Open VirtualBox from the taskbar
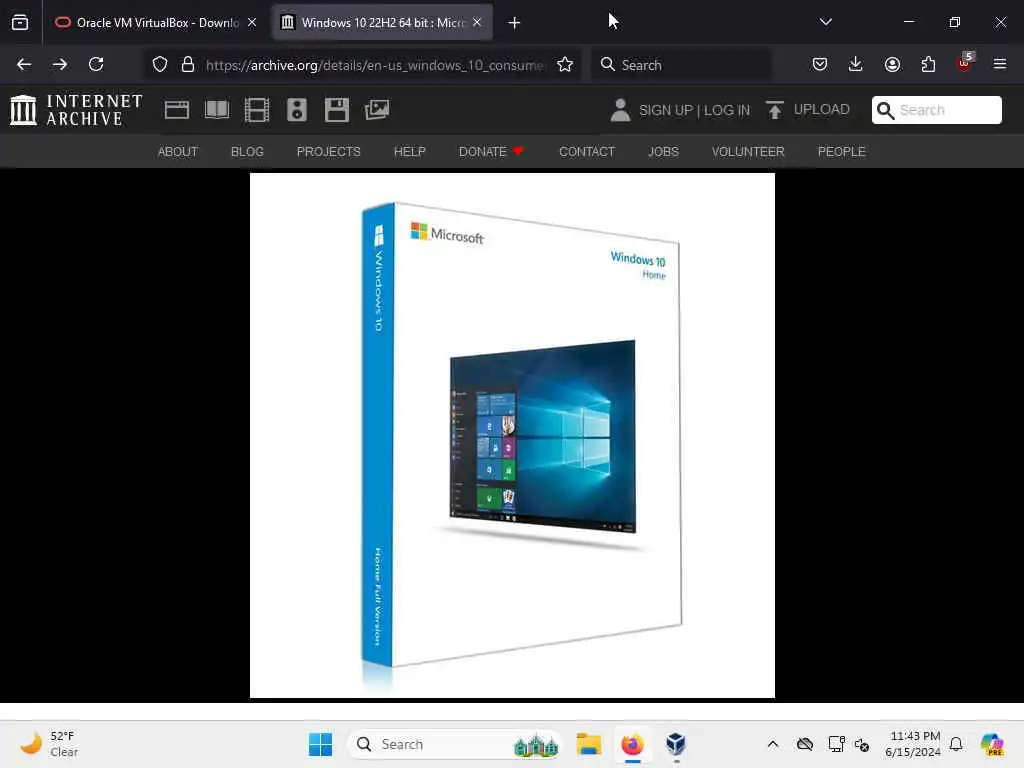The image size is (1024, 768). coord(676,744)
